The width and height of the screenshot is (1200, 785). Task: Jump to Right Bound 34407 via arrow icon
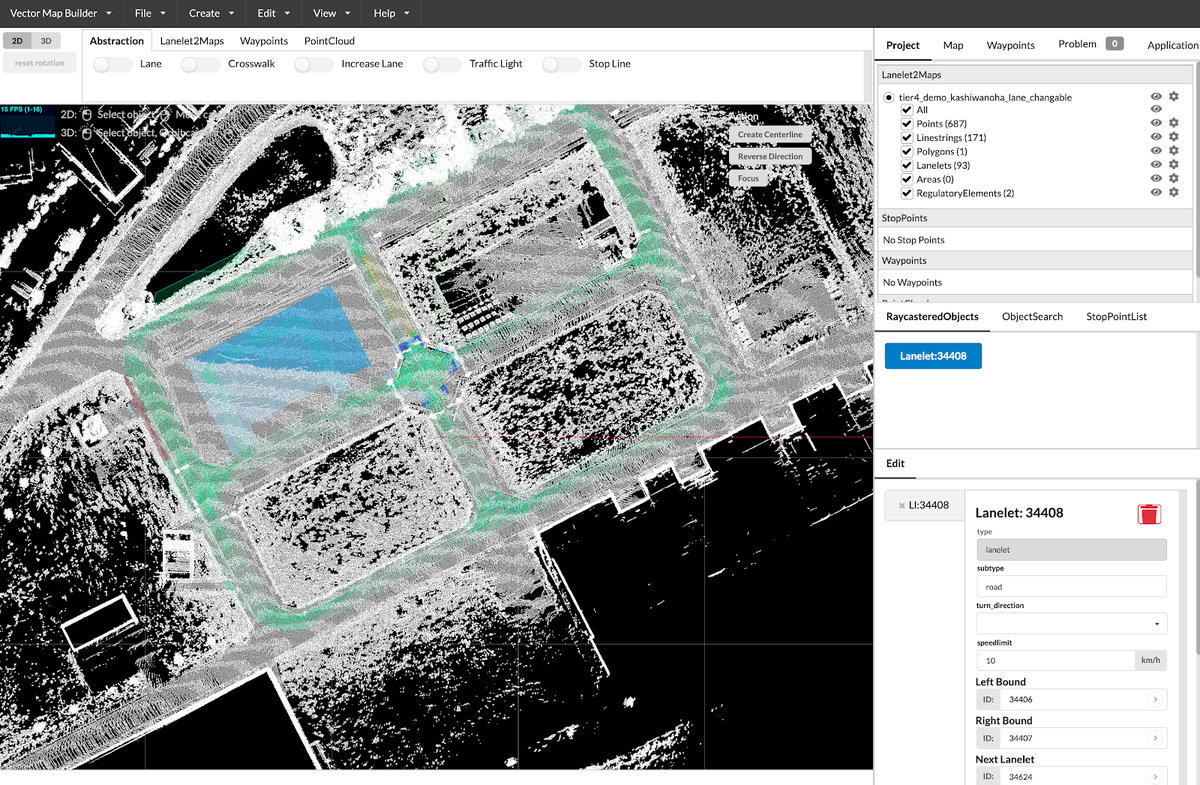click(1155, 738)
